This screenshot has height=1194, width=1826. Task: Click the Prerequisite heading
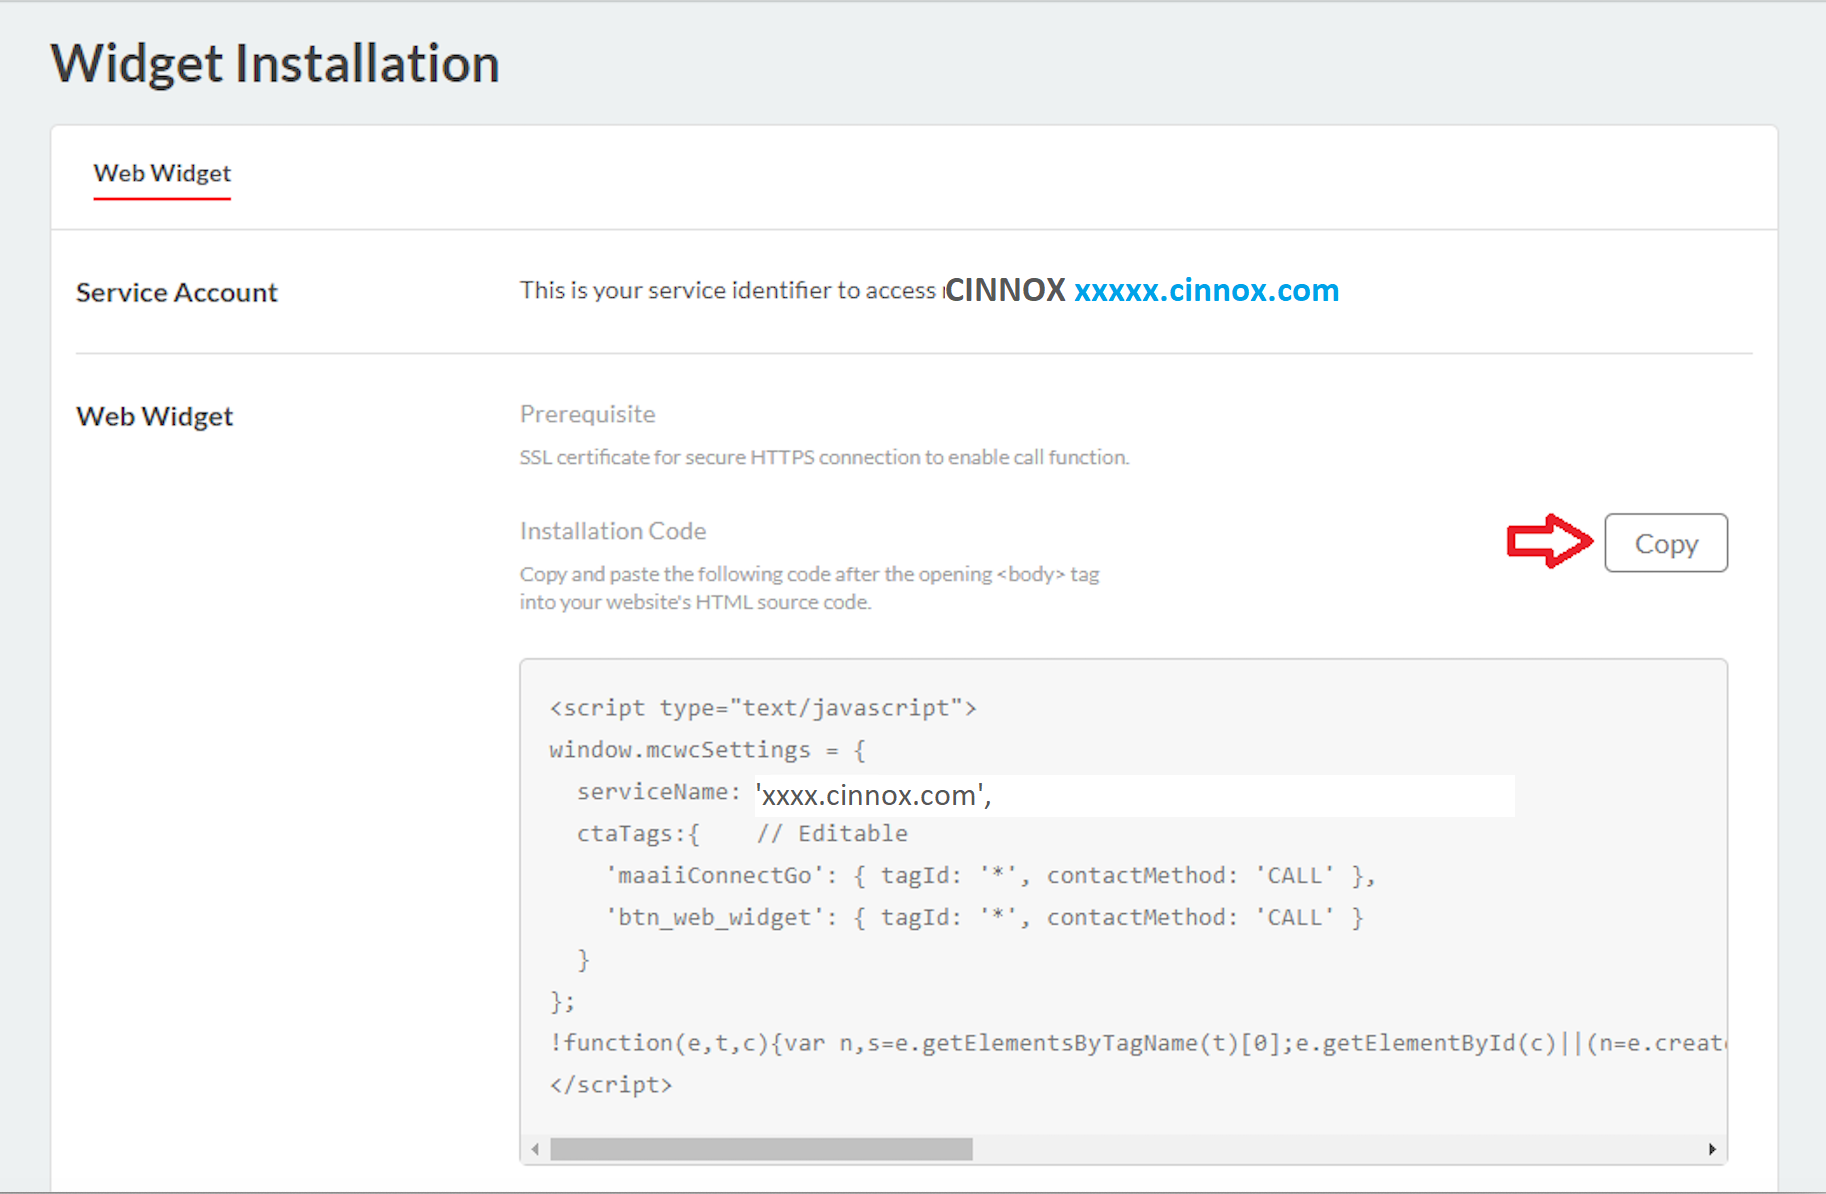click(588, 414)
